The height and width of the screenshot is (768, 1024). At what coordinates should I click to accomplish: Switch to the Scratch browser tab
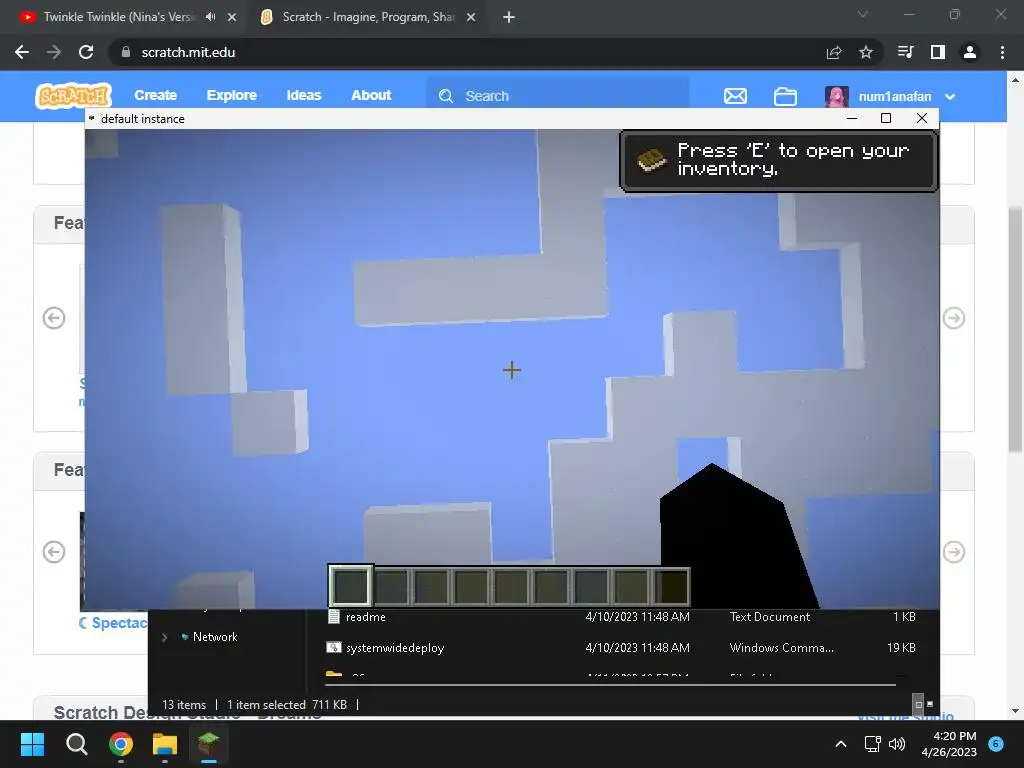(x=368, y=17)
